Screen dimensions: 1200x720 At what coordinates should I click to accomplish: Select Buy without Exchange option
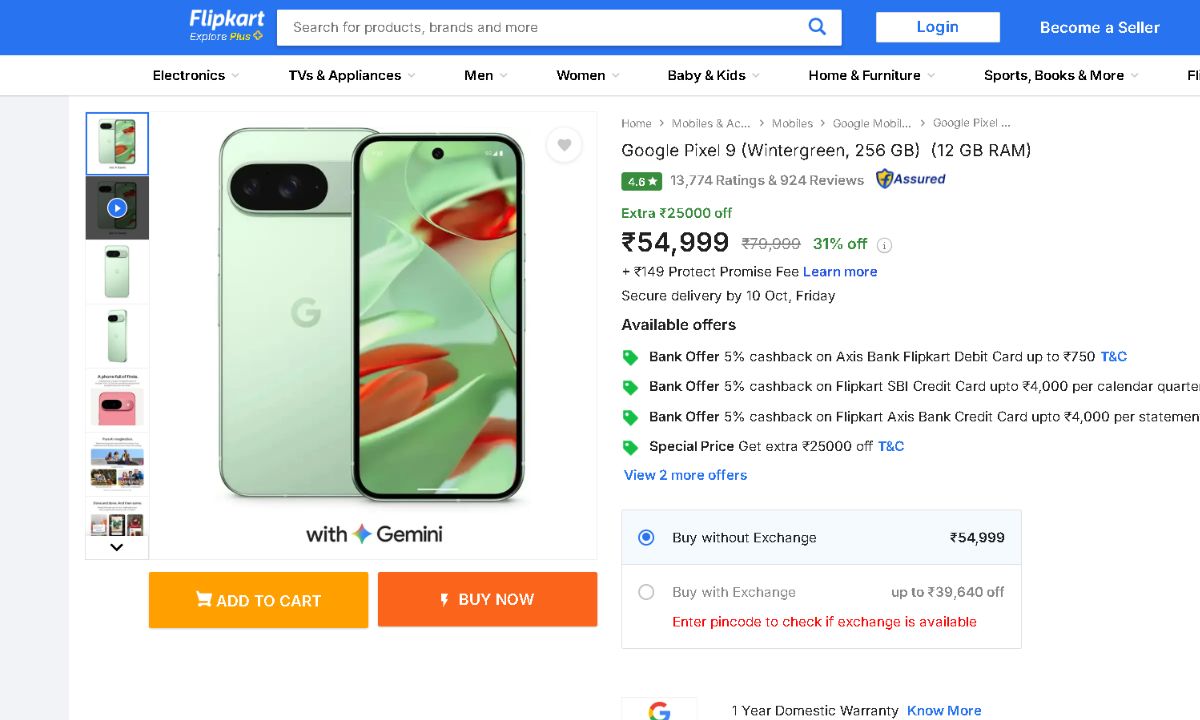pos(646,538)
